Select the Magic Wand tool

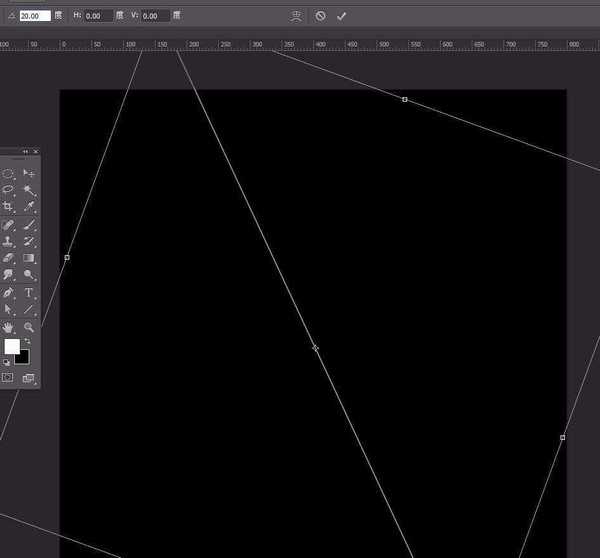pos(29,189)
